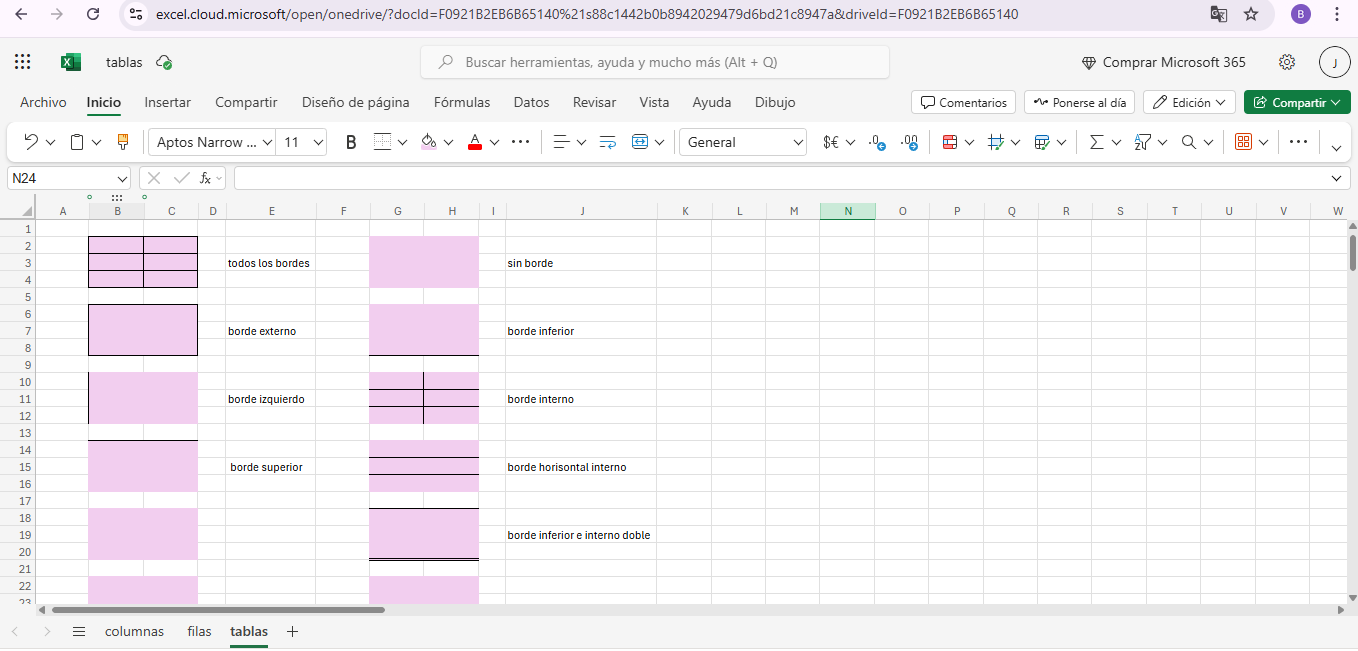Switch to the filas sheet tab
This screenshot has width=1358, height=651.
pos(199,631)
